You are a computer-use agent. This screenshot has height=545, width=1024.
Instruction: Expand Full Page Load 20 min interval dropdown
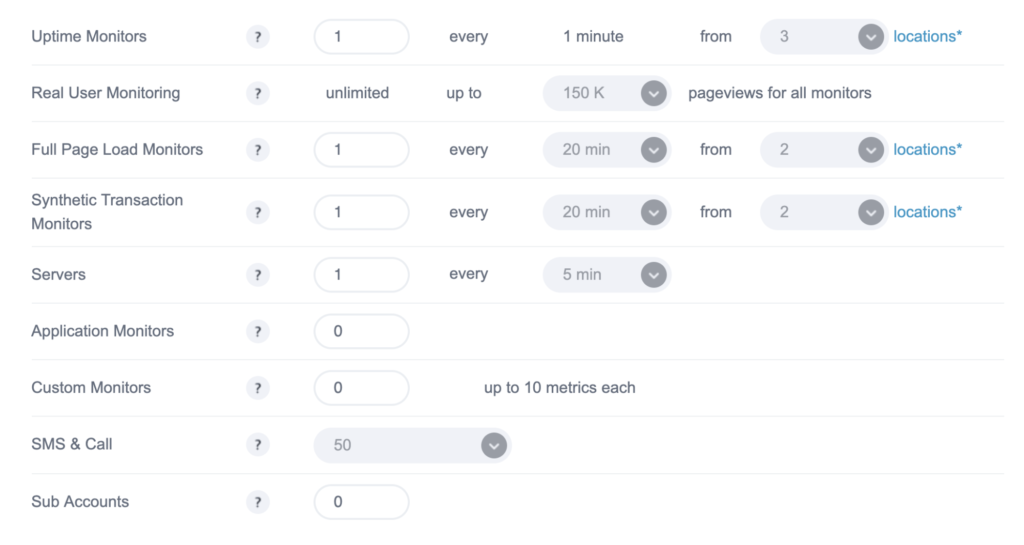tap(607, 150)
